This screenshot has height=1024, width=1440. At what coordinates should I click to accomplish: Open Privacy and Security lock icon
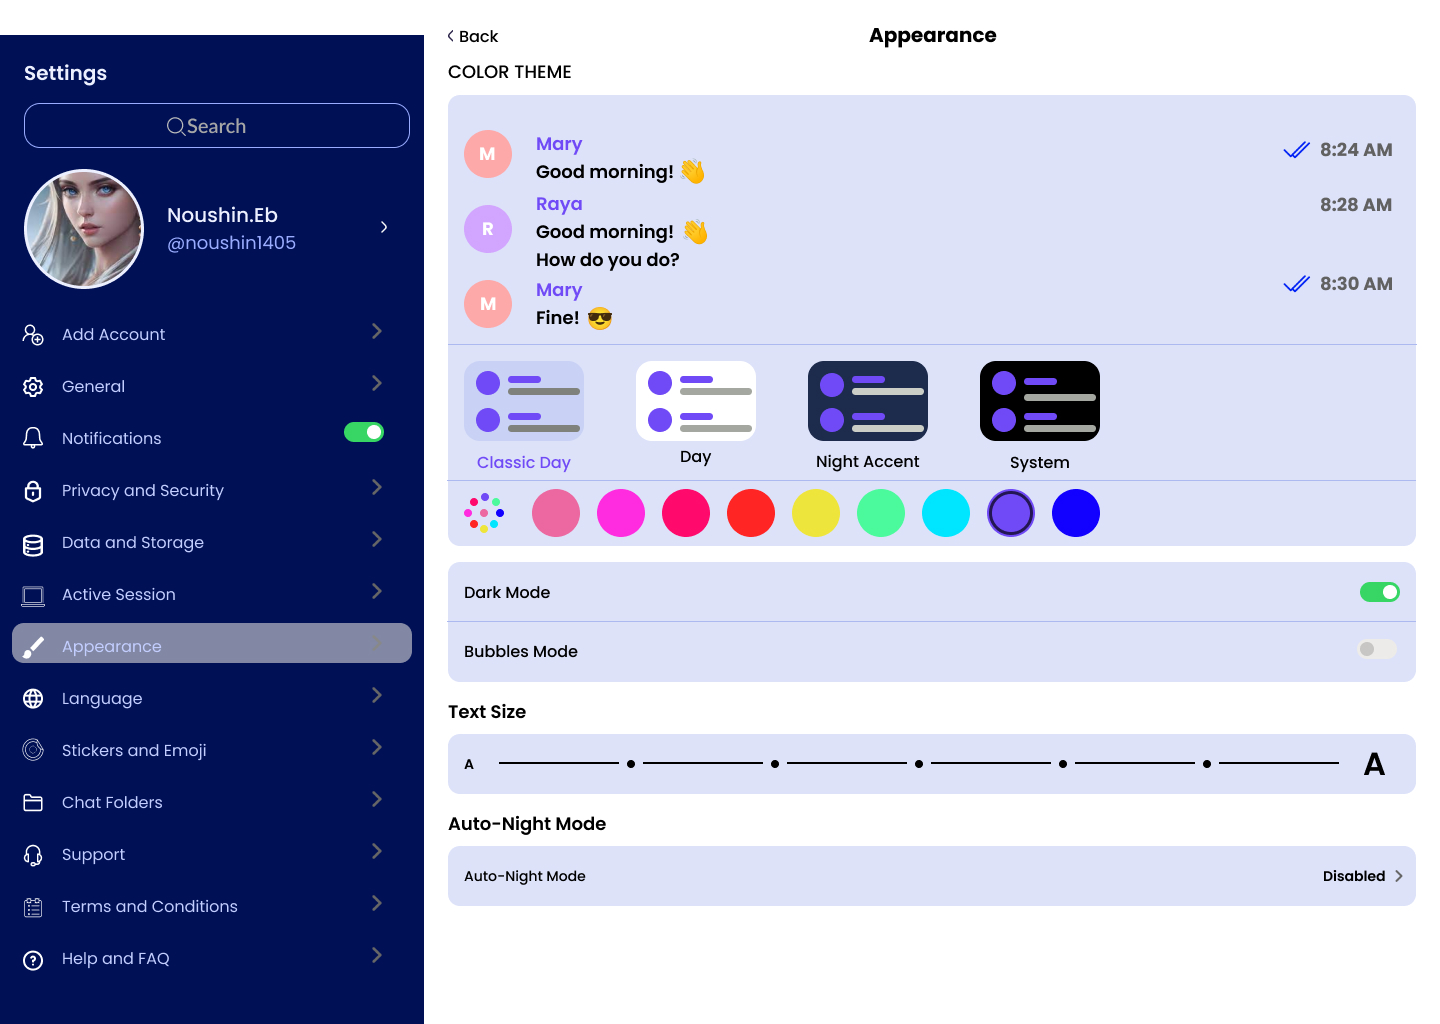pos(33,490)
